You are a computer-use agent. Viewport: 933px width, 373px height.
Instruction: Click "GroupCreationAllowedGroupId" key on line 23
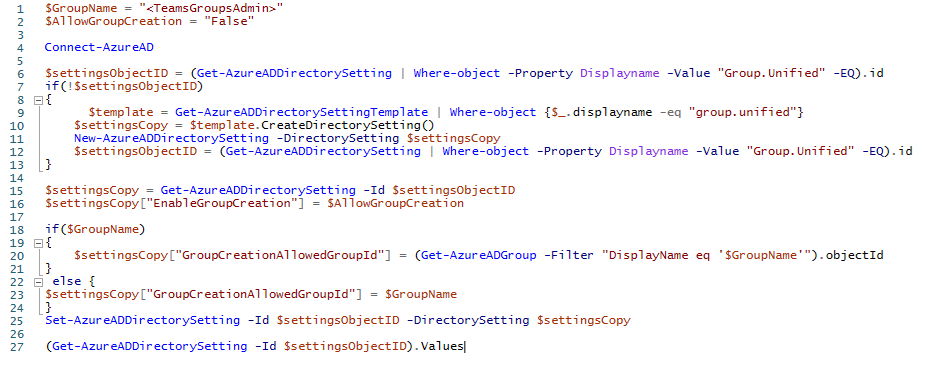255,294
